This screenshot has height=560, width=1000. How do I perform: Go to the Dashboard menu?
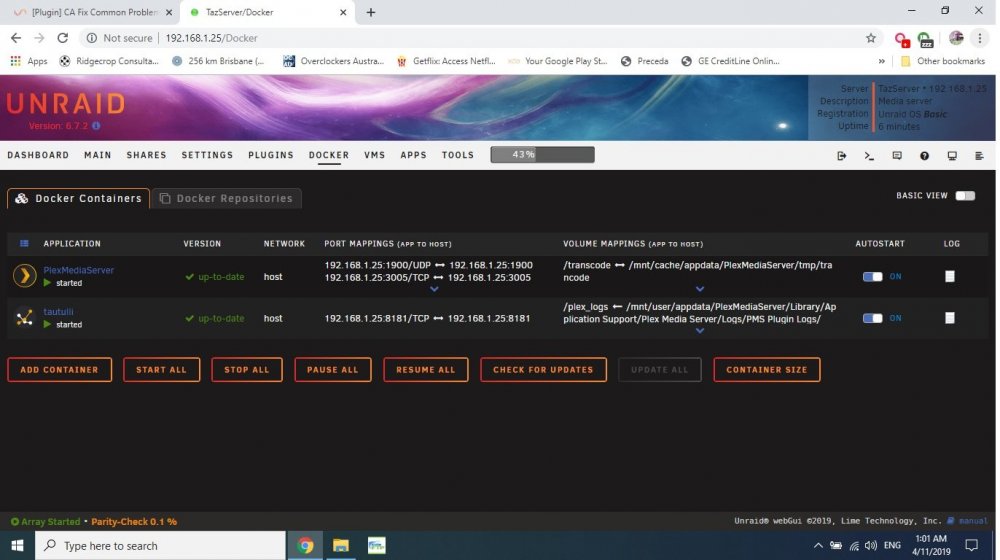point(38,155)
